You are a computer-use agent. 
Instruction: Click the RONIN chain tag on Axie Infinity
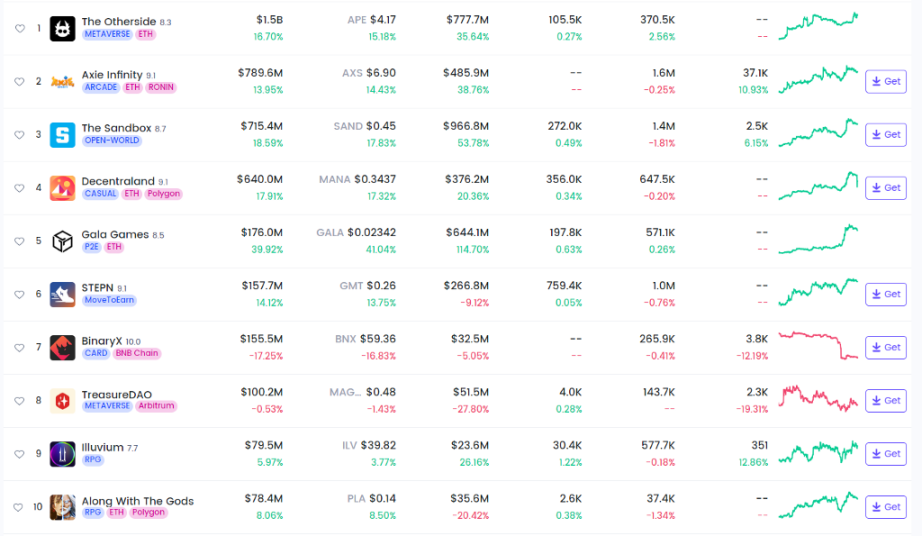click(161, 87)
